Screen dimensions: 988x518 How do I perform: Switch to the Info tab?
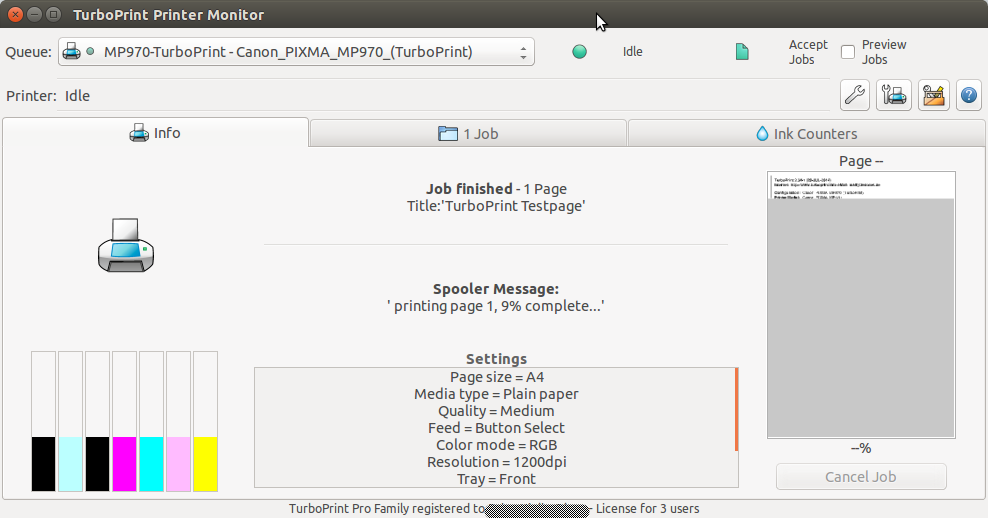pos(155,133)
